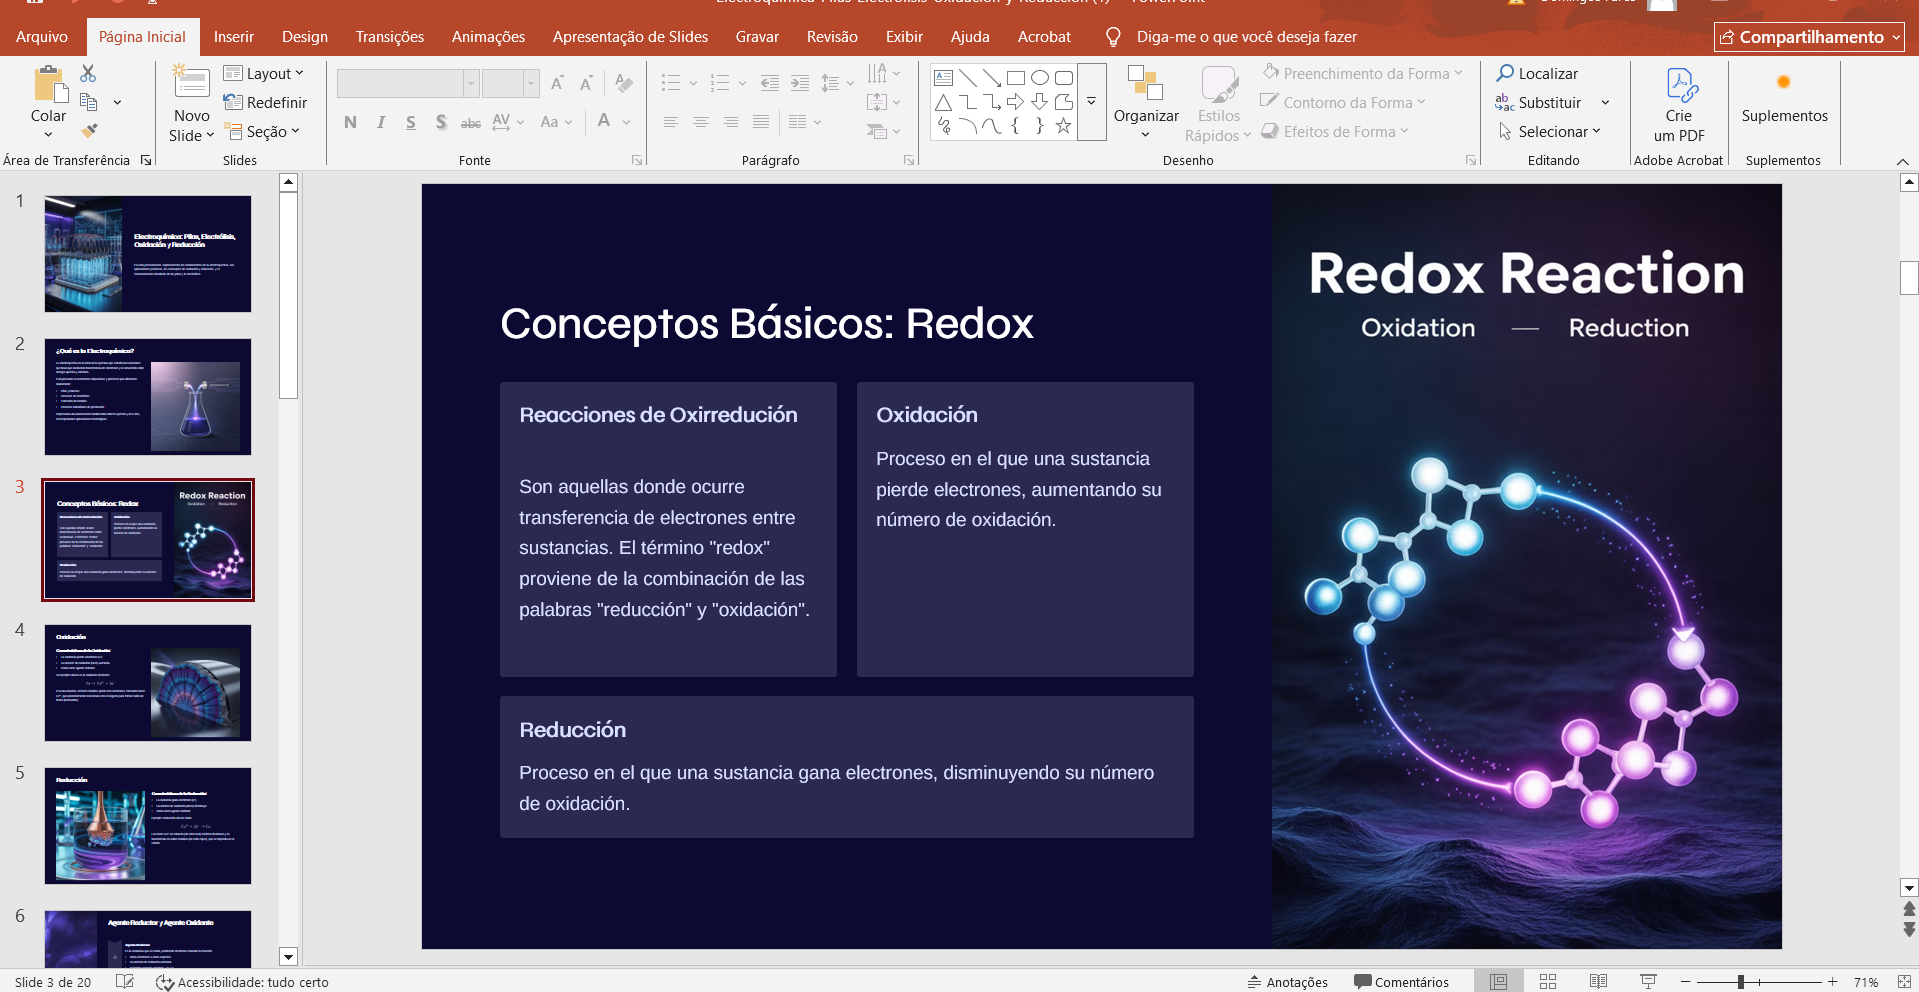Toggle align text right

click(x=731, y=122)
